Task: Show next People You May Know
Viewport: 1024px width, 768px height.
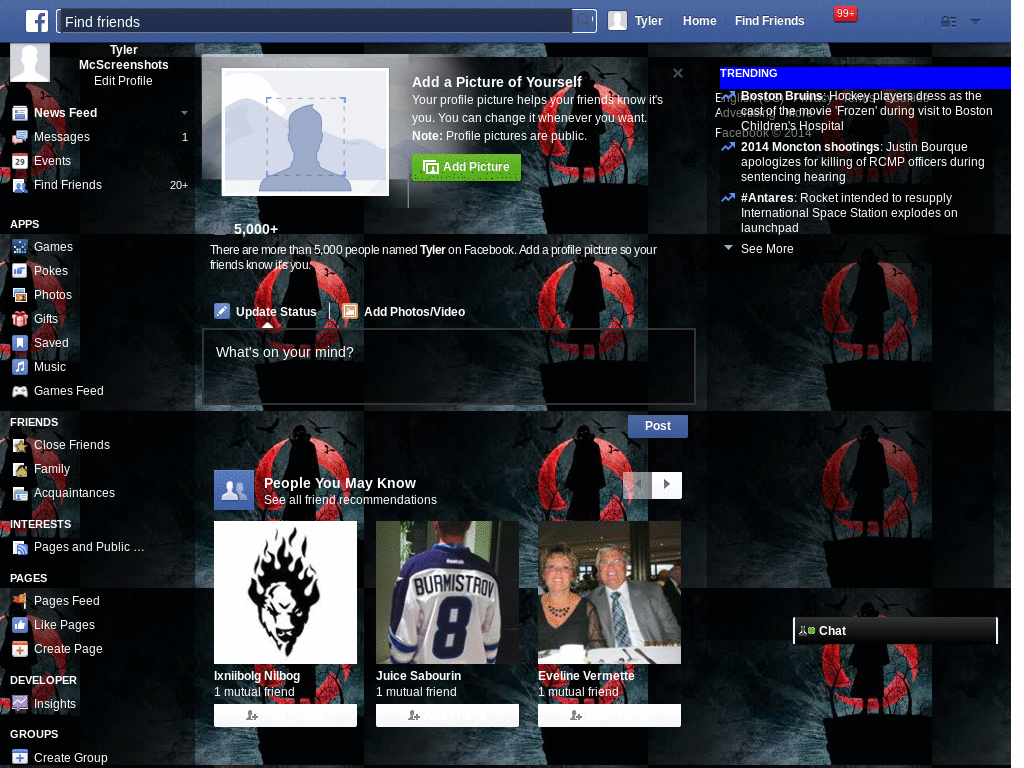Action: pos(667,485)
